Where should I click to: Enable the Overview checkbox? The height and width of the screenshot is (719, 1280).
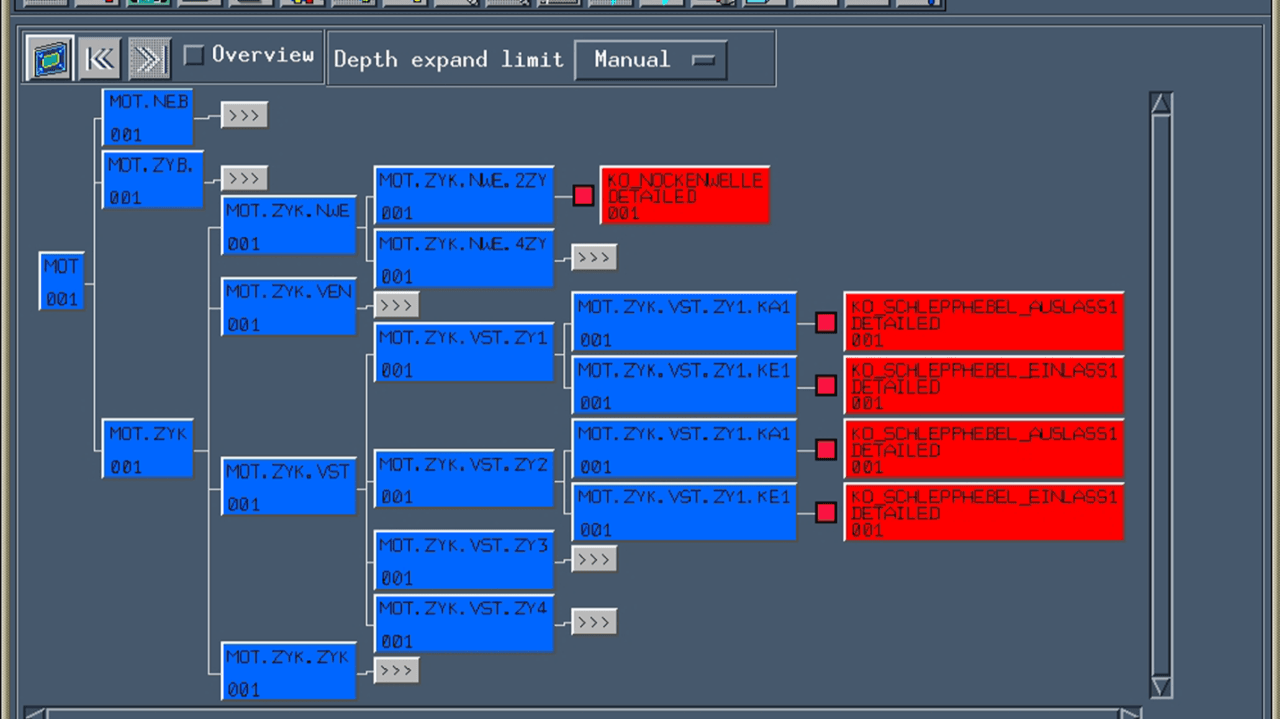[x=194, y=55]
